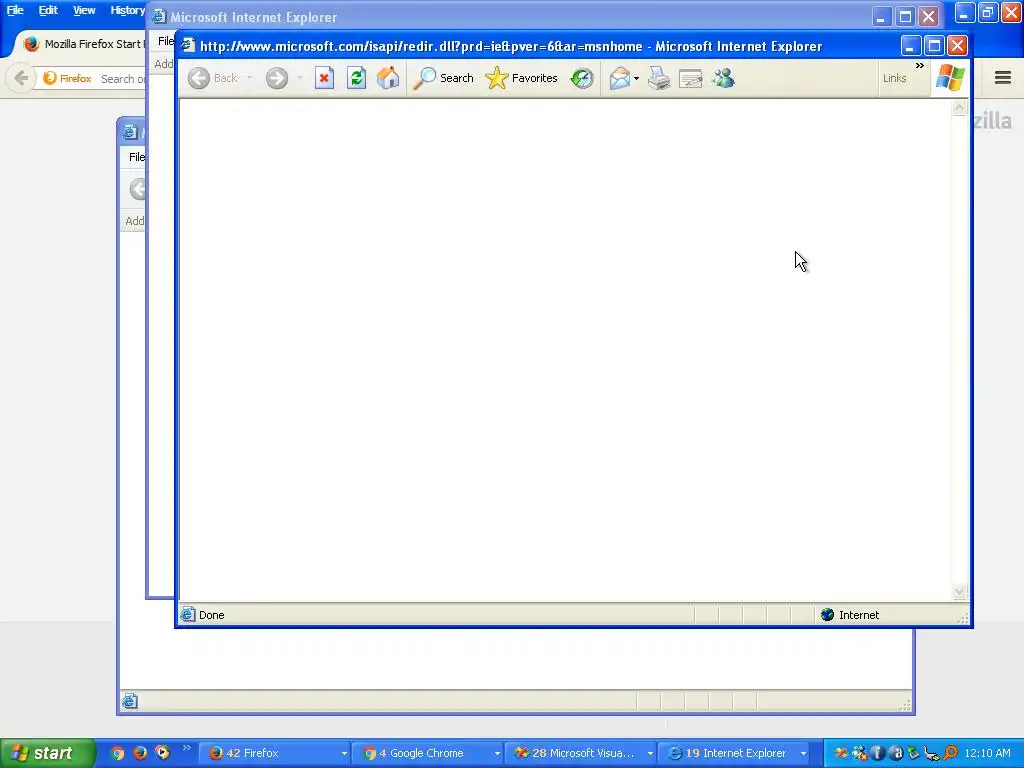
Task: Launch Firefox from the Quick Launch bar
Action: pos(140,753)
